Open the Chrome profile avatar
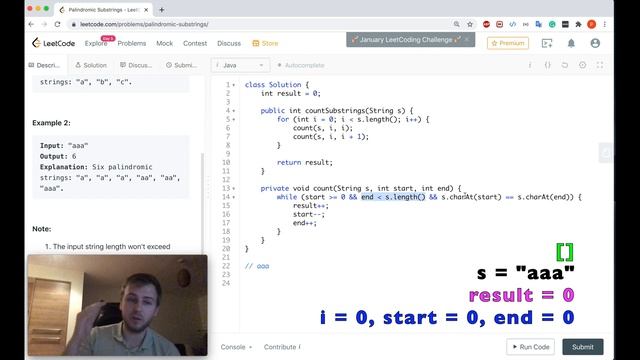This screenshot has height=360, width=640. [x=591, y=24]
